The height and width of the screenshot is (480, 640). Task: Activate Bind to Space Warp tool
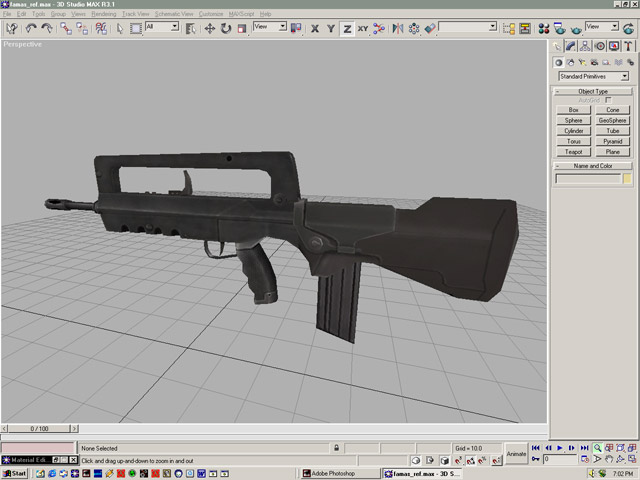click(100, 28)
